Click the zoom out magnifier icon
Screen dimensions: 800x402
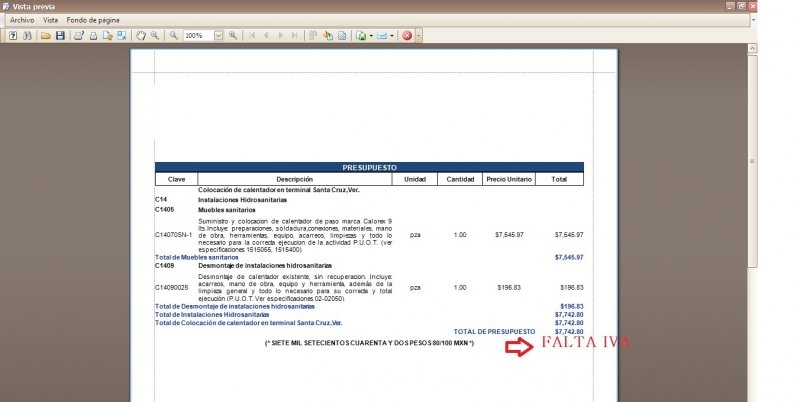(x=173, y=35)
